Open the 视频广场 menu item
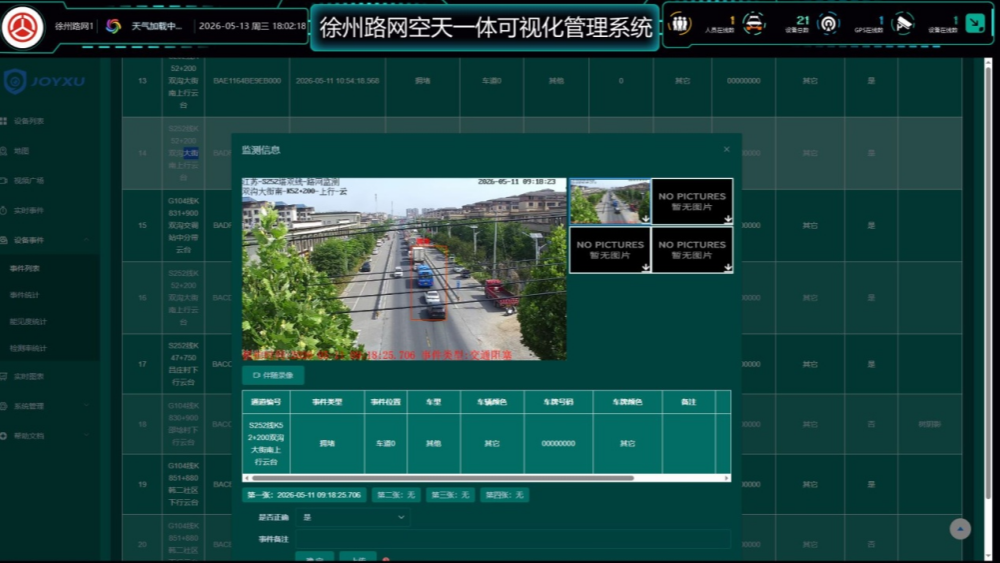Viewport: 1000px width, 563px height. [x=29, y=180]
